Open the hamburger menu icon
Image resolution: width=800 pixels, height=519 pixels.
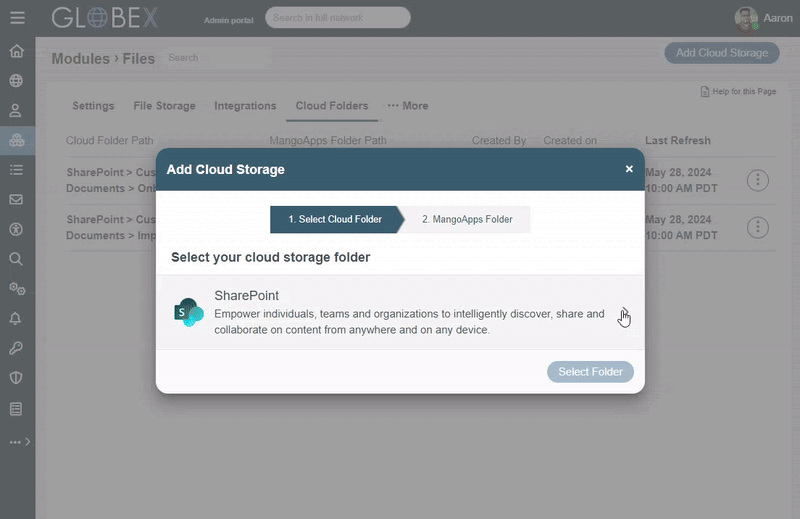click(16, 18)
